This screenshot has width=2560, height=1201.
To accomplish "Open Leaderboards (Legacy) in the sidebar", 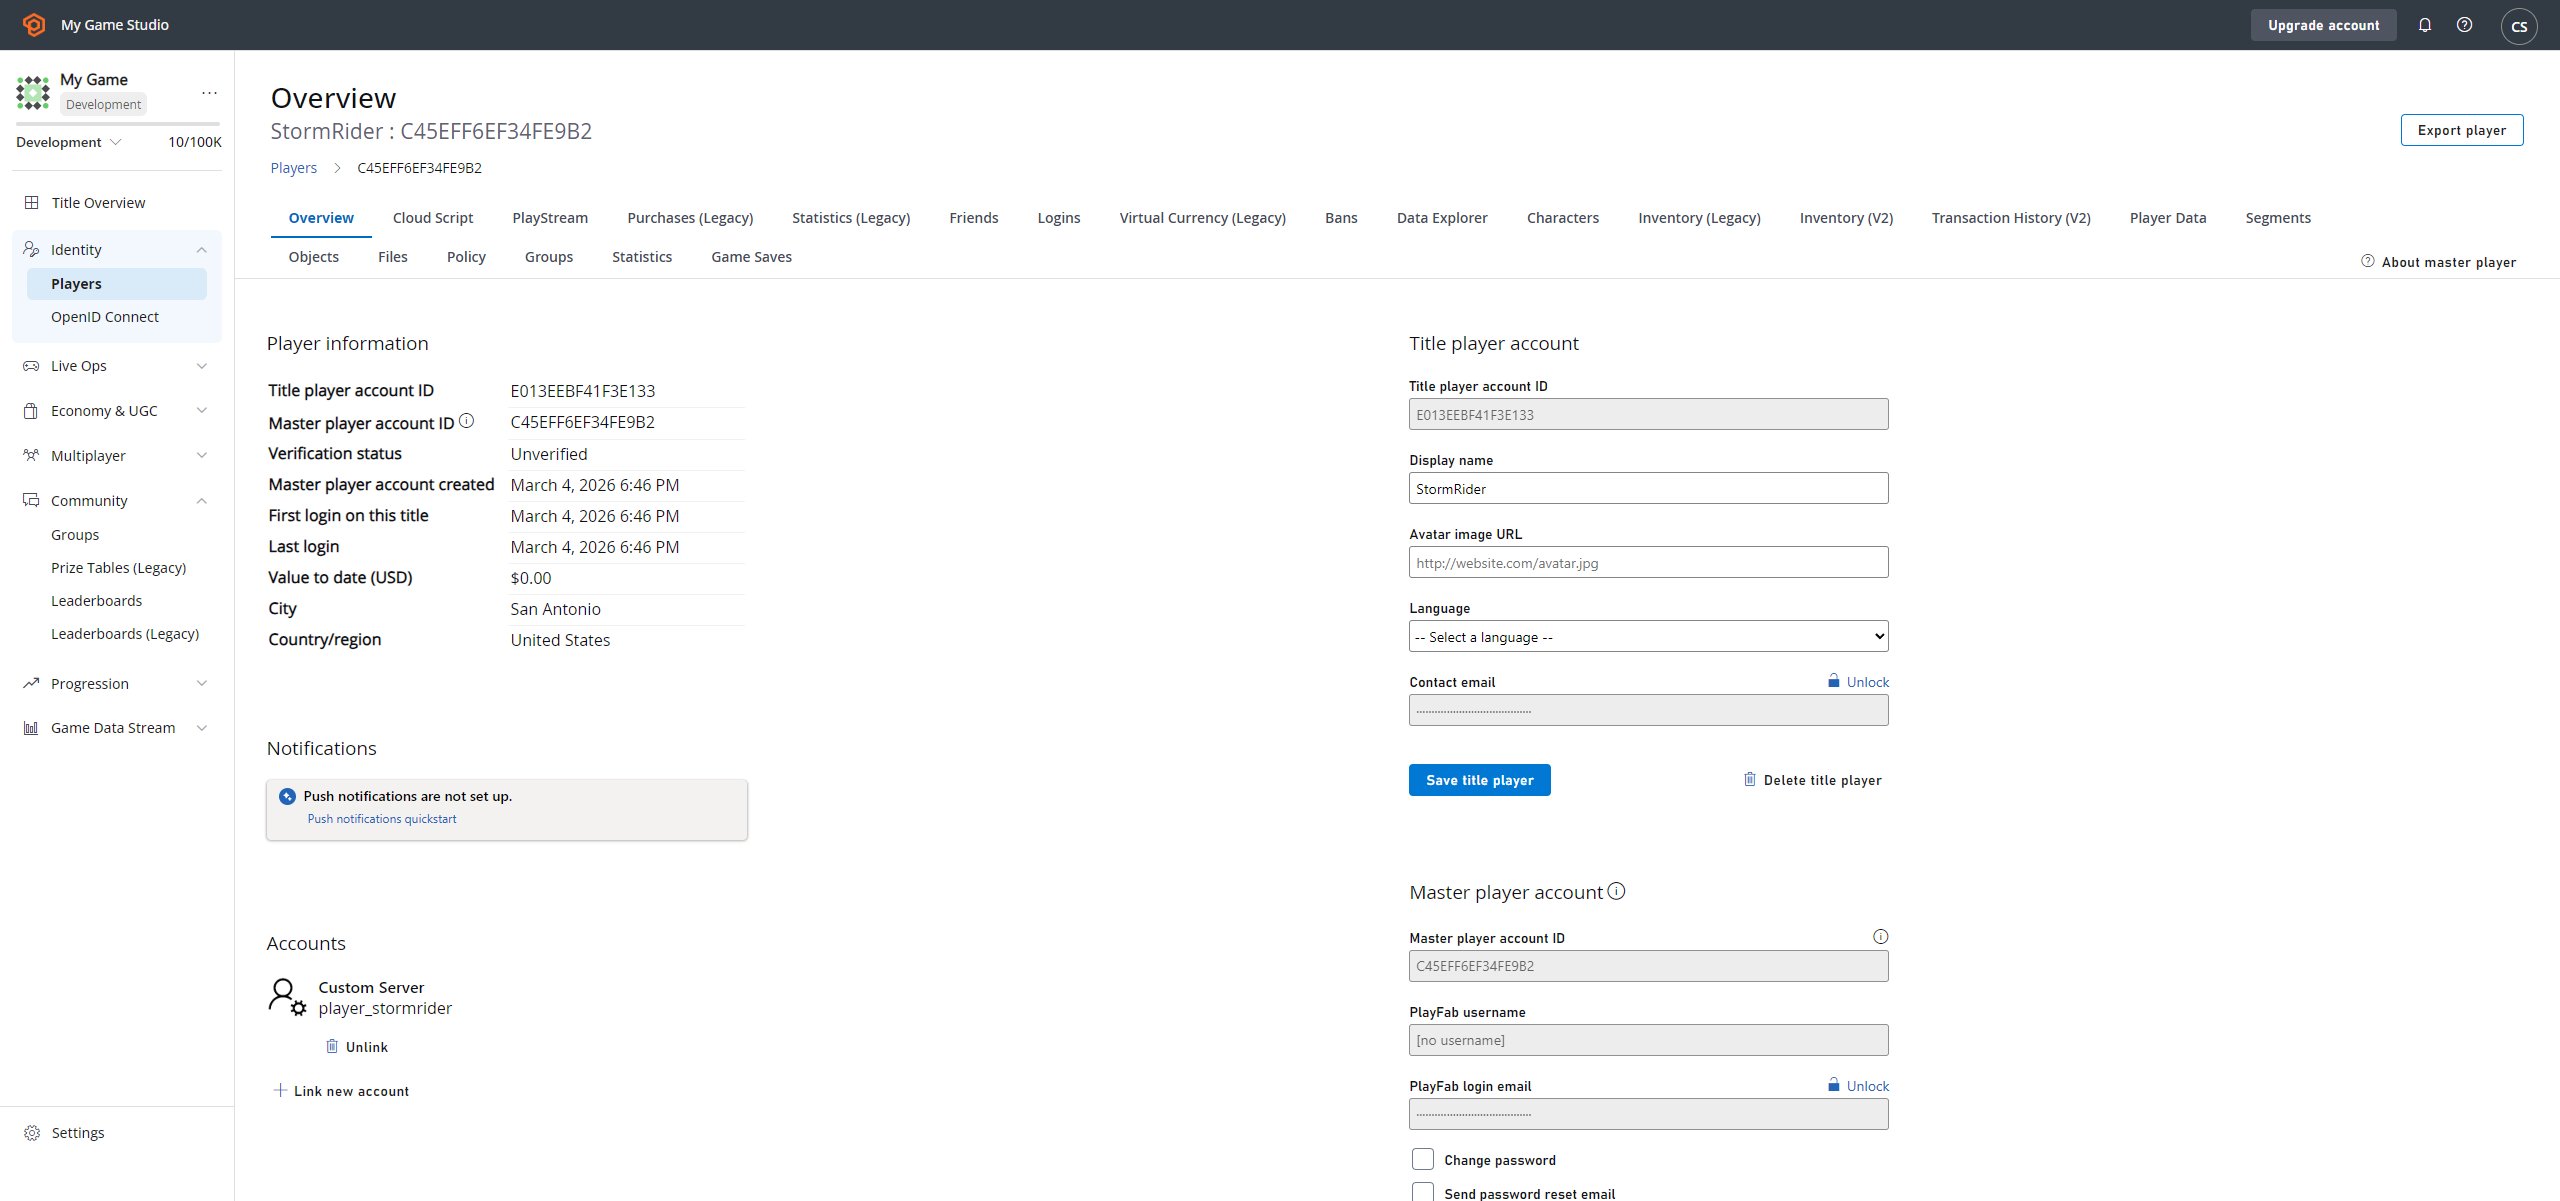I will 125,634.
